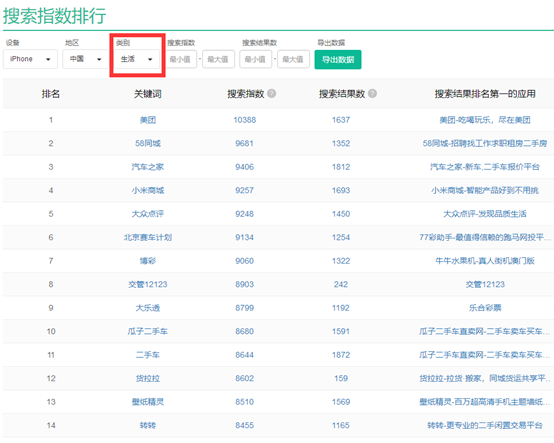
Task: Open app link 美团-吃喝玩乐，尽在美团
Action: point(485,120)
